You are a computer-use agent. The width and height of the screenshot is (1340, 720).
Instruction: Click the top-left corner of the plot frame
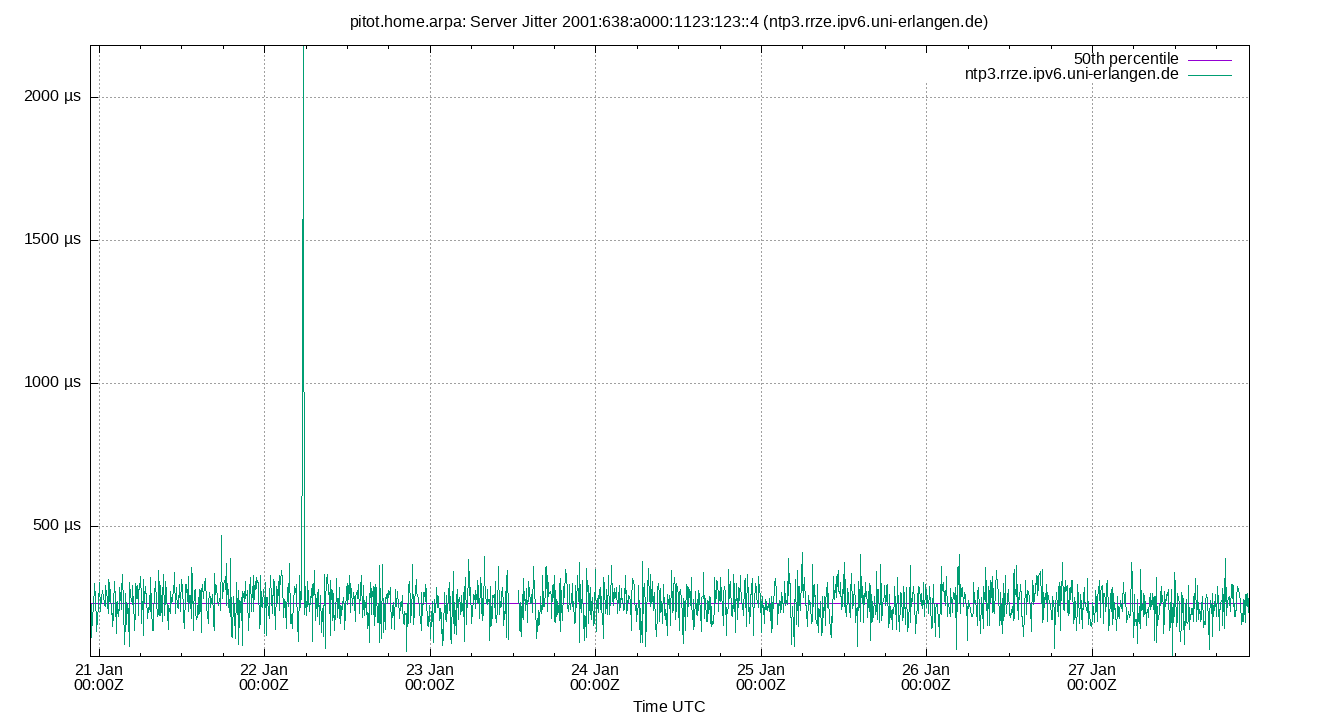tap(91, 43)
